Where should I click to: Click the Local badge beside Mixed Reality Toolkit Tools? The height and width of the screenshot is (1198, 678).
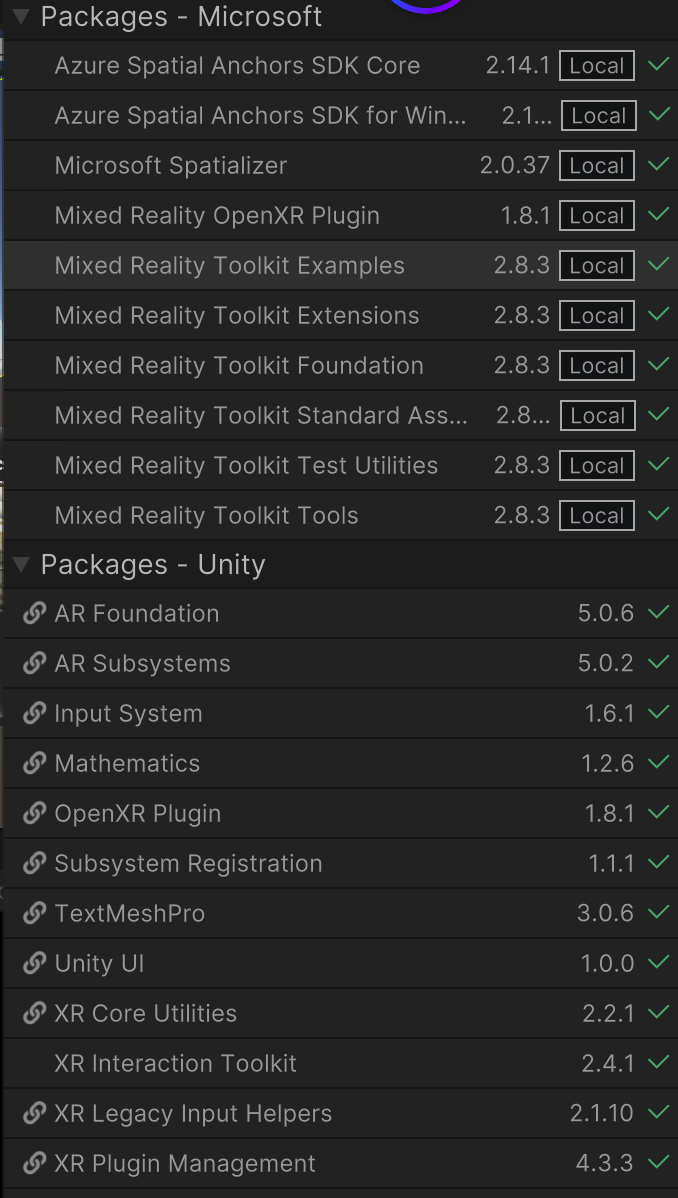(596, 515)
